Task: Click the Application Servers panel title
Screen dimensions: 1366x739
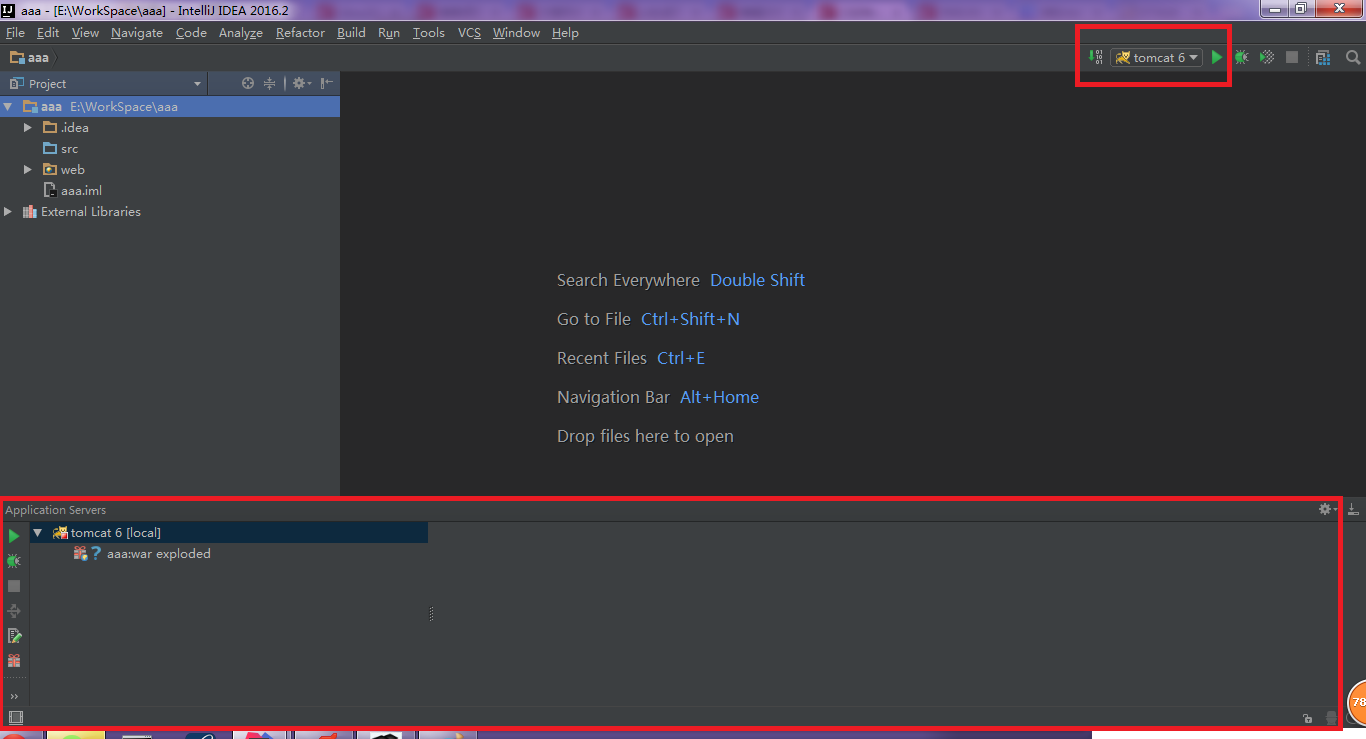Action: 56,510
